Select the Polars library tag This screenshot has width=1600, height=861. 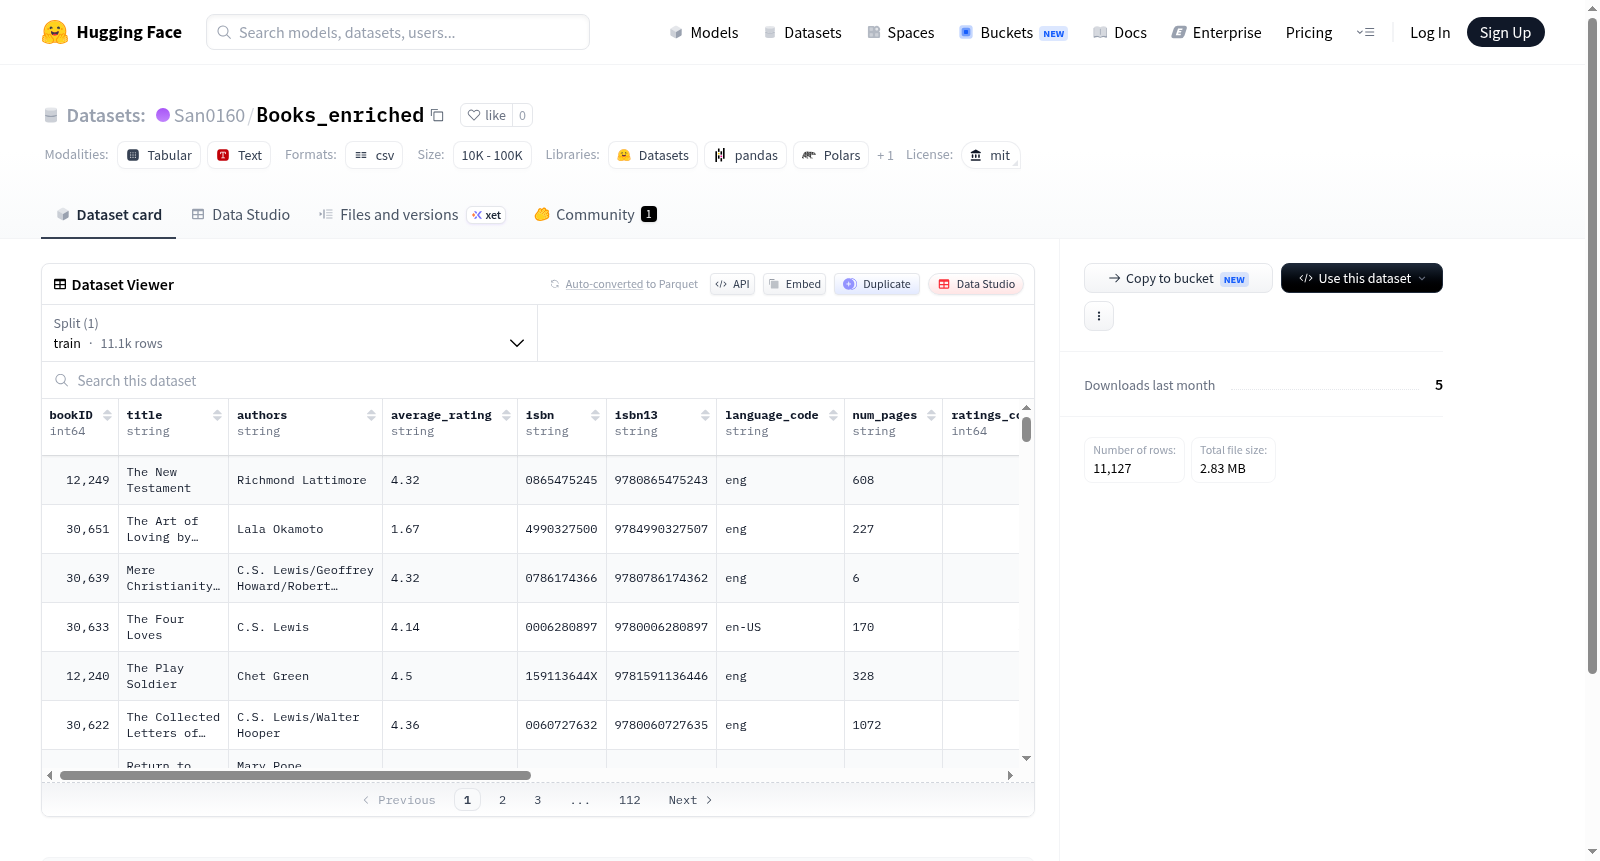(x=831, y=155)
